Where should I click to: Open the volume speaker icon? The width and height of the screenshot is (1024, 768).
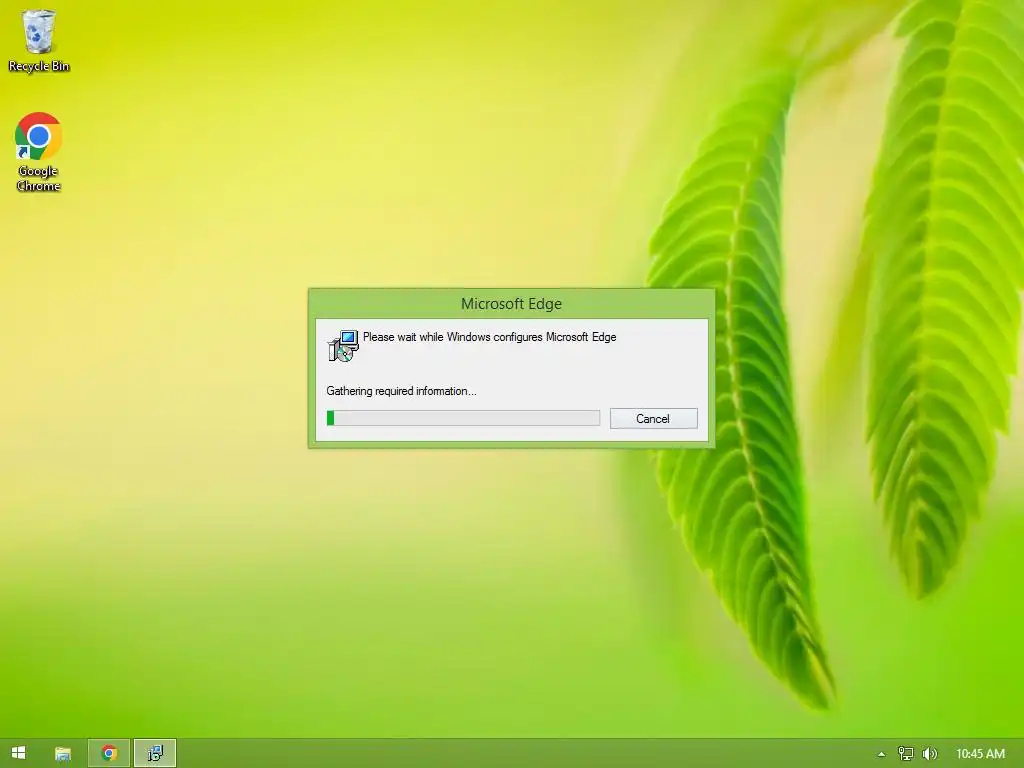pos(929,754)
